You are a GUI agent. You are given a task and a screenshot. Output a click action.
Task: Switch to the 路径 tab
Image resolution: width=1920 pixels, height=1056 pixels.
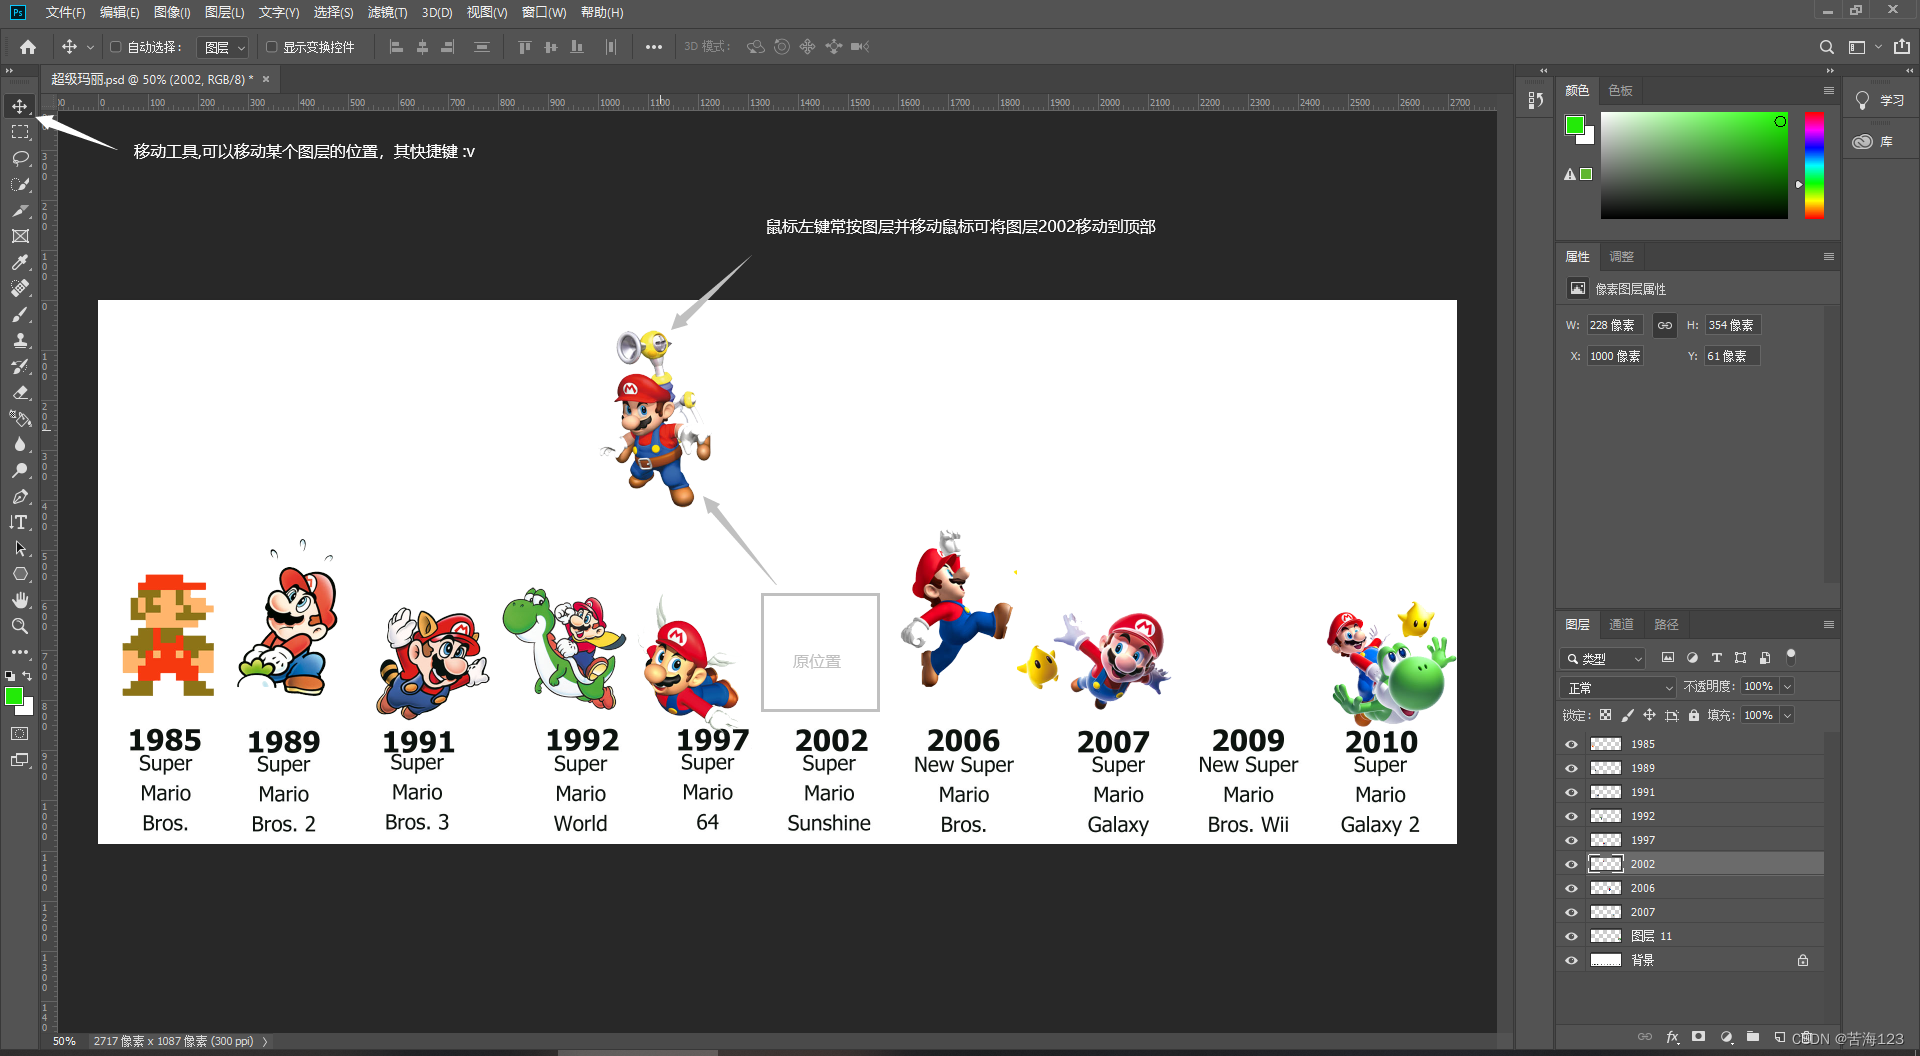click(1666, 625)
